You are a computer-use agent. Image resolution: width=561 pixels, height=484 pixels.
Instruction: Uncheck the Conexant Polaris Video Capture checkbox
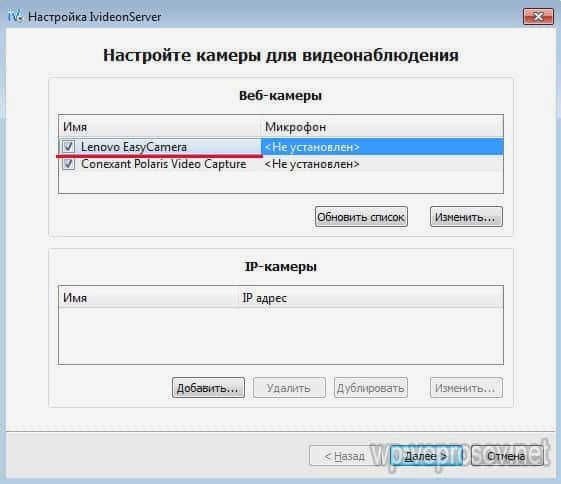pyautogui.click(x=68, y=164)
